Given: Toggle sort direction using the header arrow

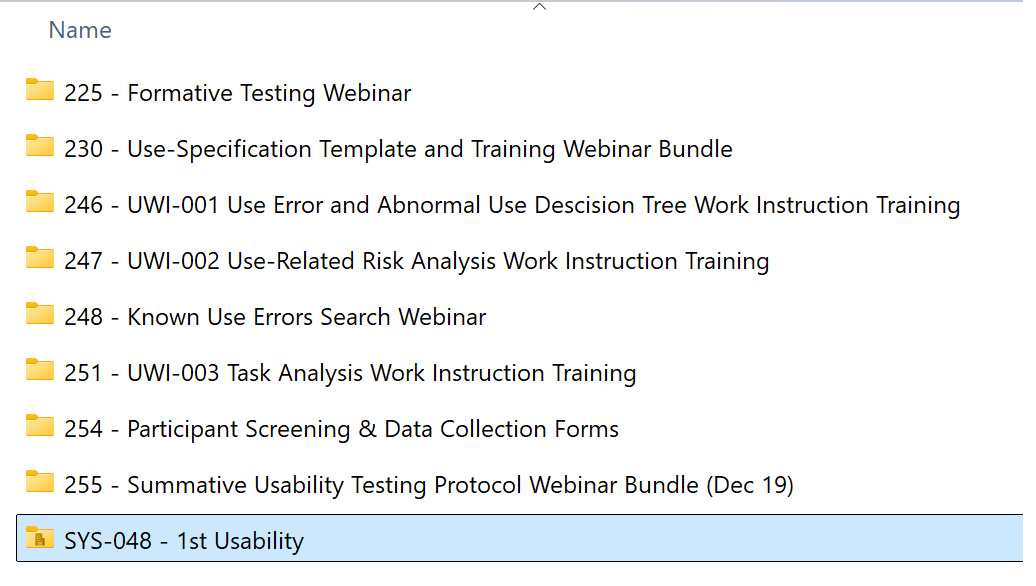Looking at the screenshot, I should coord(539,7).
